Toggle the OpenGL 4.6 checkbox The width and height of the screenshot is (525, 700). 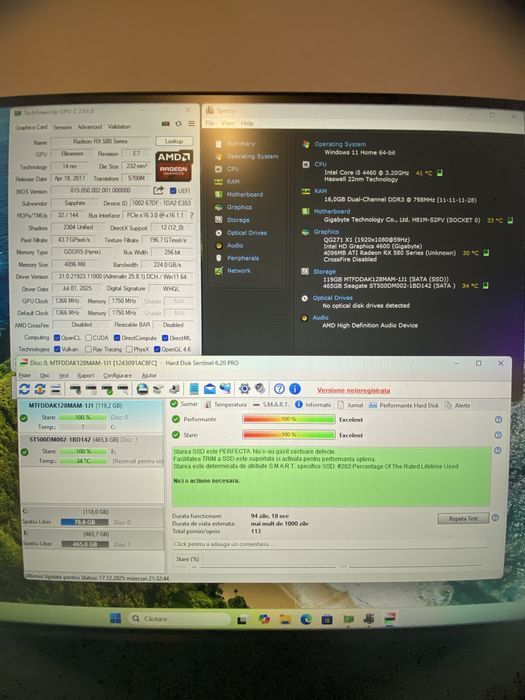(x=157, y=349)
